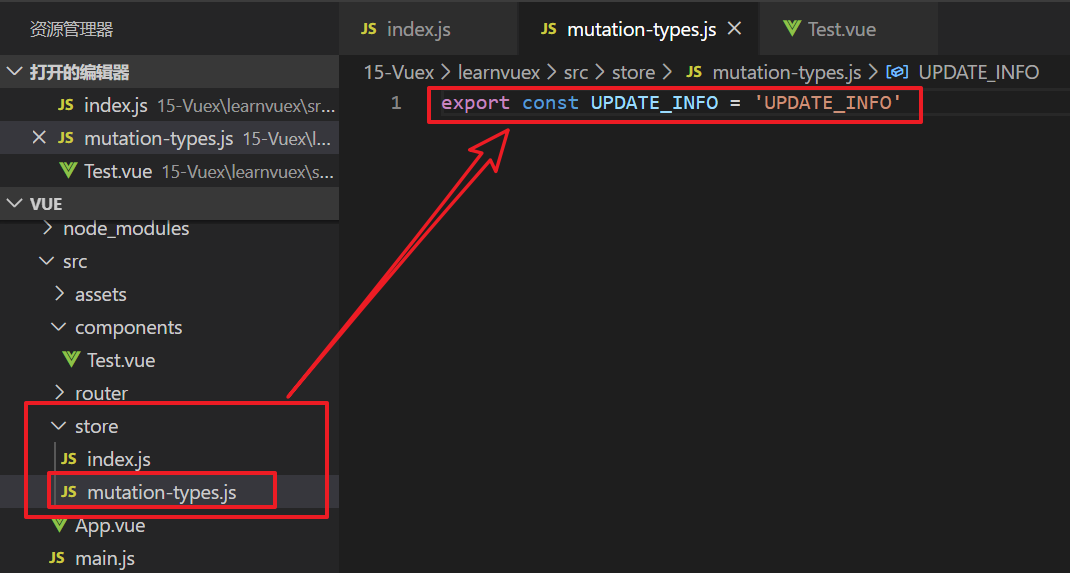1070x573 pixels.
Task: Close mutation-types.js from open editors list X
Action: pos(40,138)
